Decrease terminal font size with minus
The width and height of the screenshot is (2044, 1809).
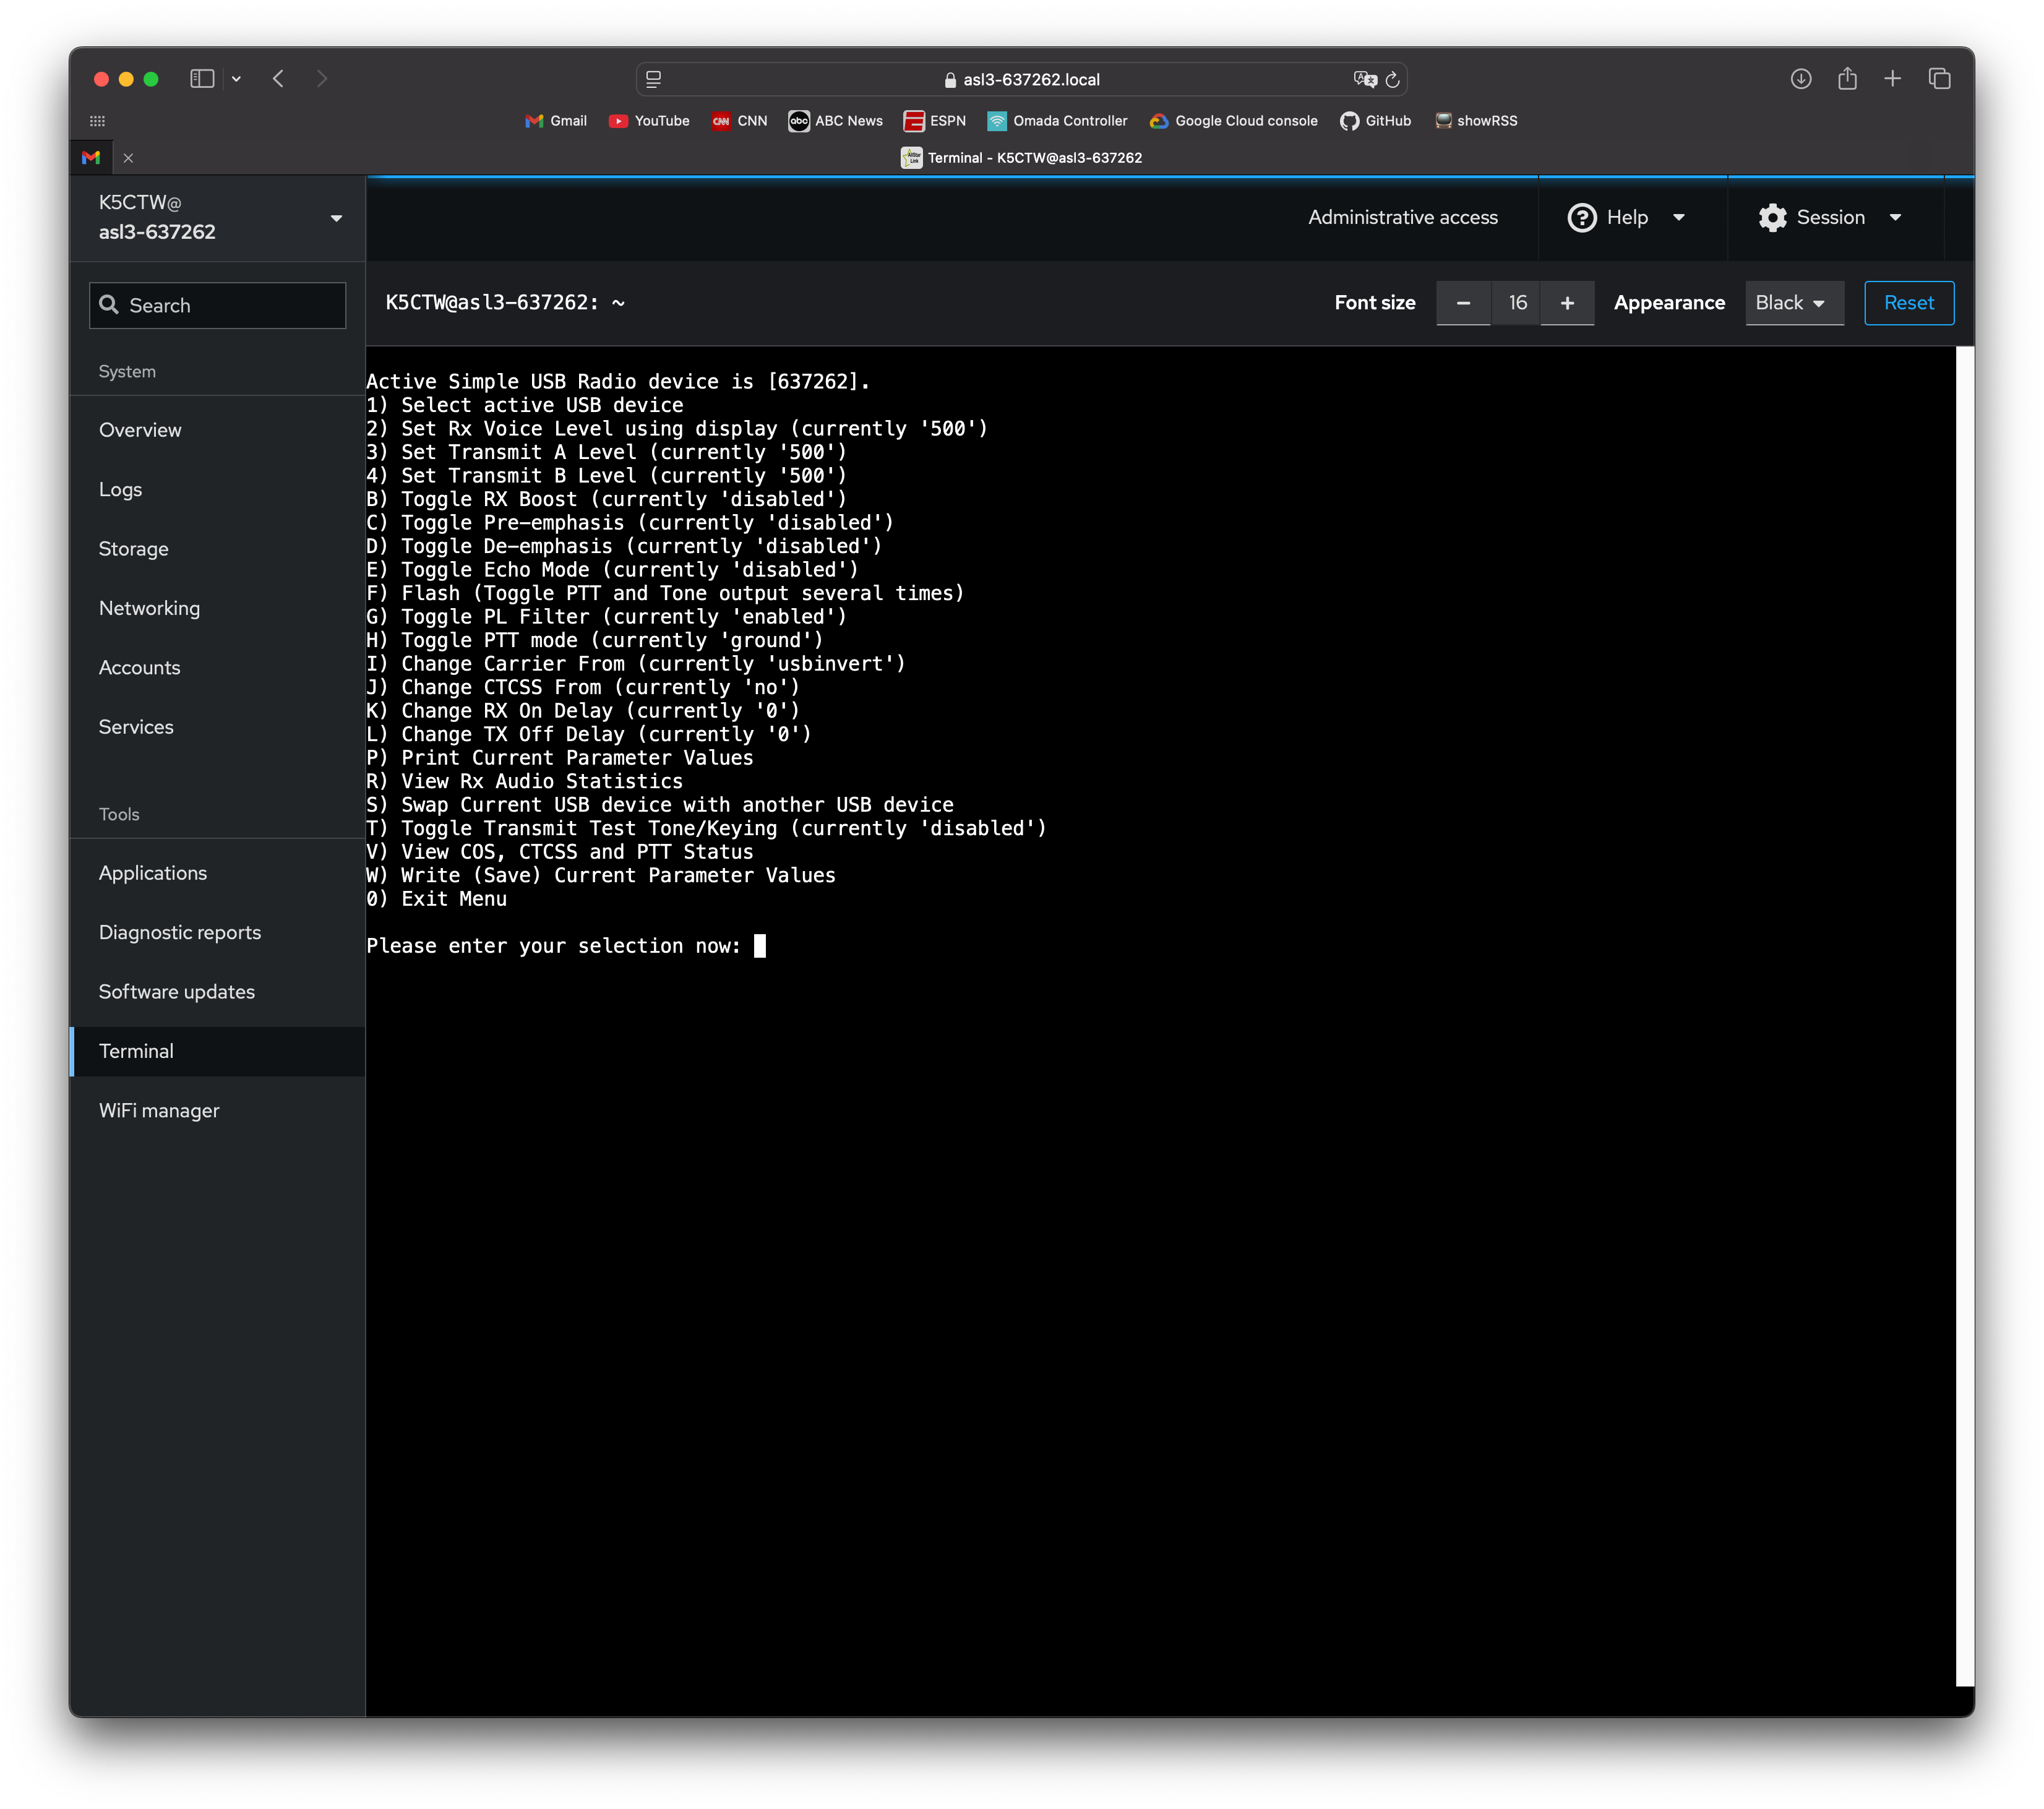pos(1463,303)
